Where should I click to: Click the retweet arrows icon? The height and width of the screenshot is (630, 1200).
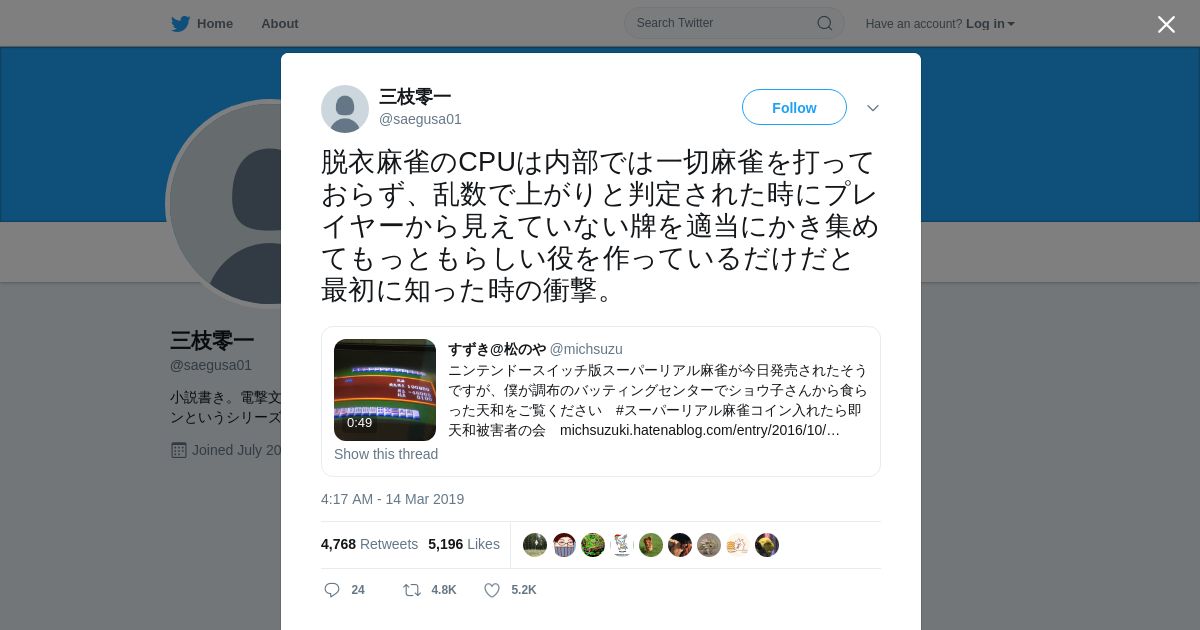point(411,590)
